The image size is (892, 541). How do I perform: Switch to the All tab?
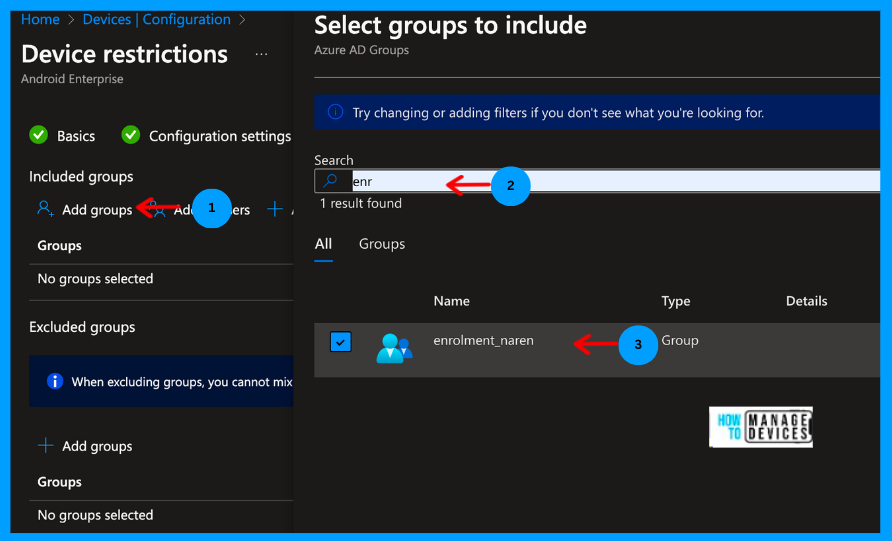click(x=323, y=244)
